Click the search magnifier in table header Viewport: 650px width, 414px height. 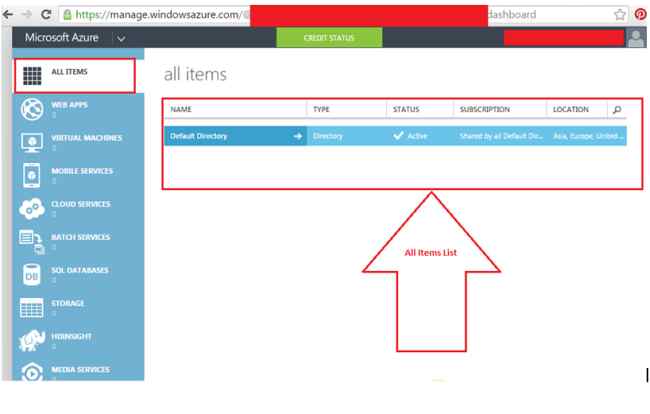click(617, 110)
